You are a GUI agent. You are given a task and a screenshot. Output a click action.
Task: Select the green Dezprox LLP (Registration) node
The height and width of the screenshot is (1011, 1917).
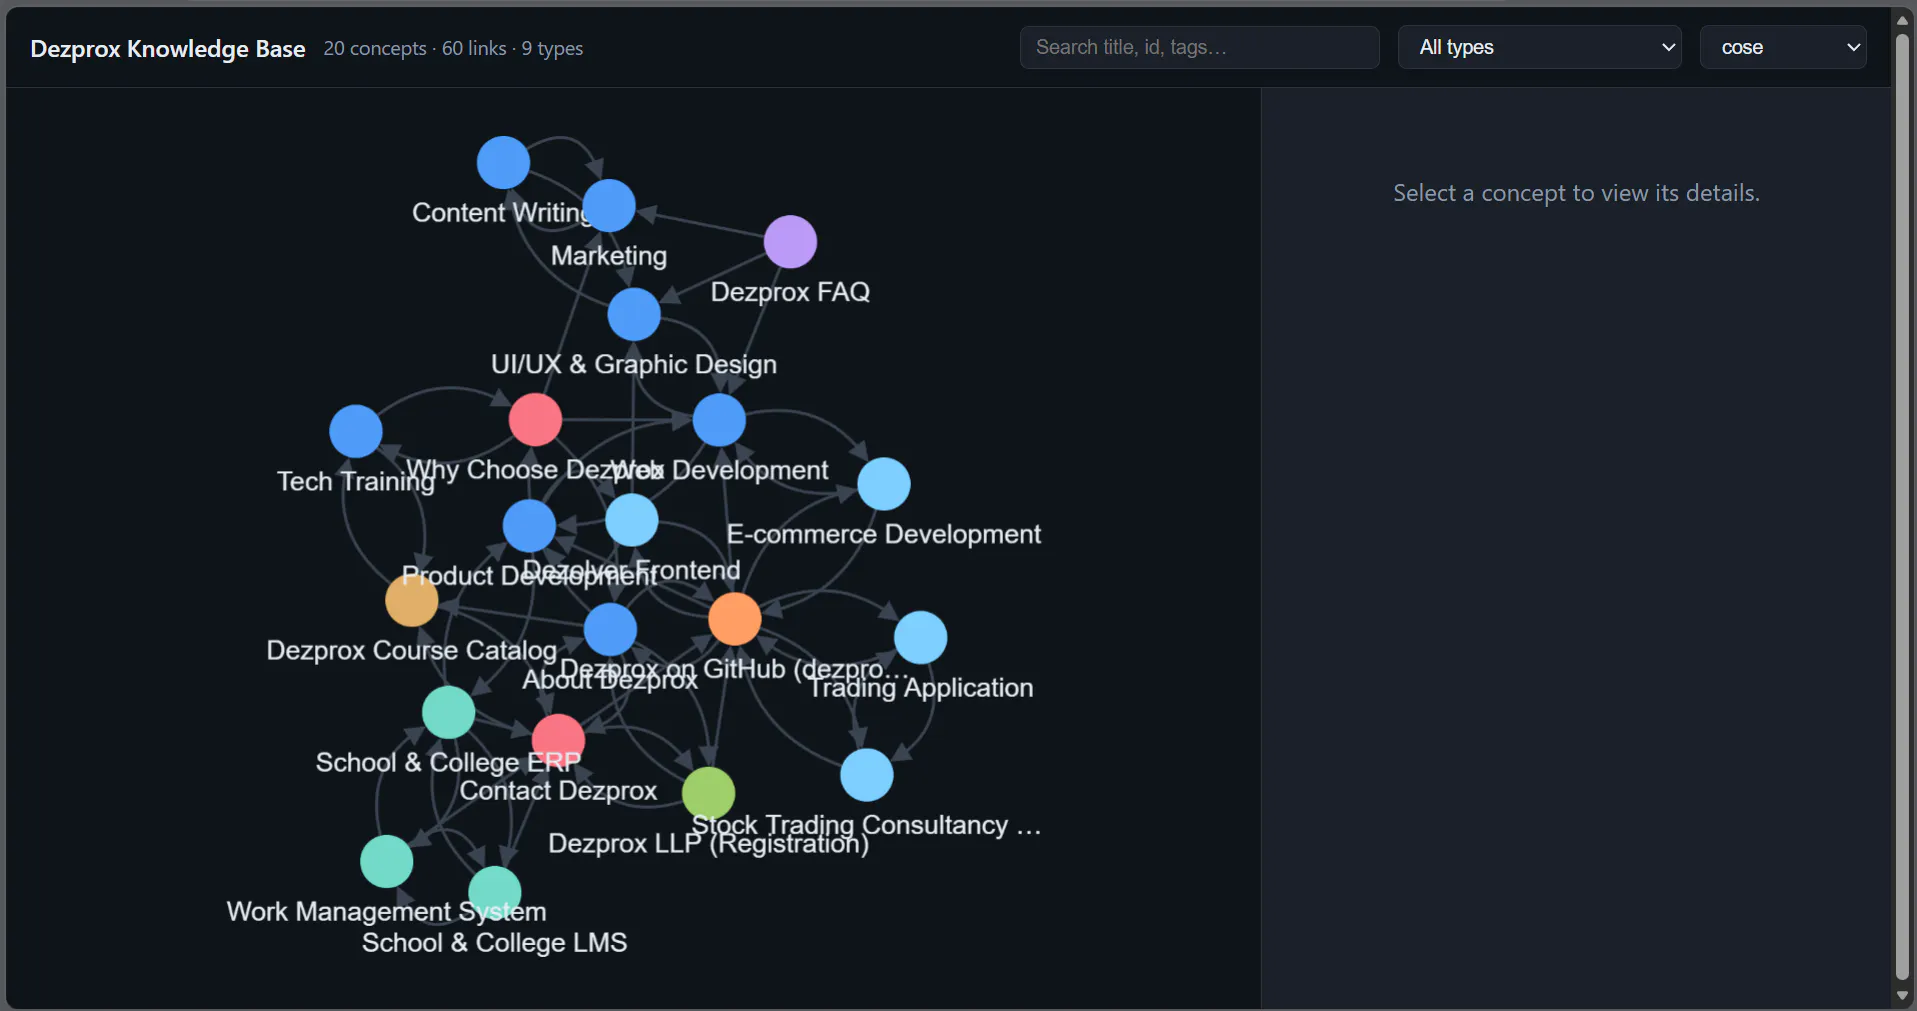tap(709, 794)
